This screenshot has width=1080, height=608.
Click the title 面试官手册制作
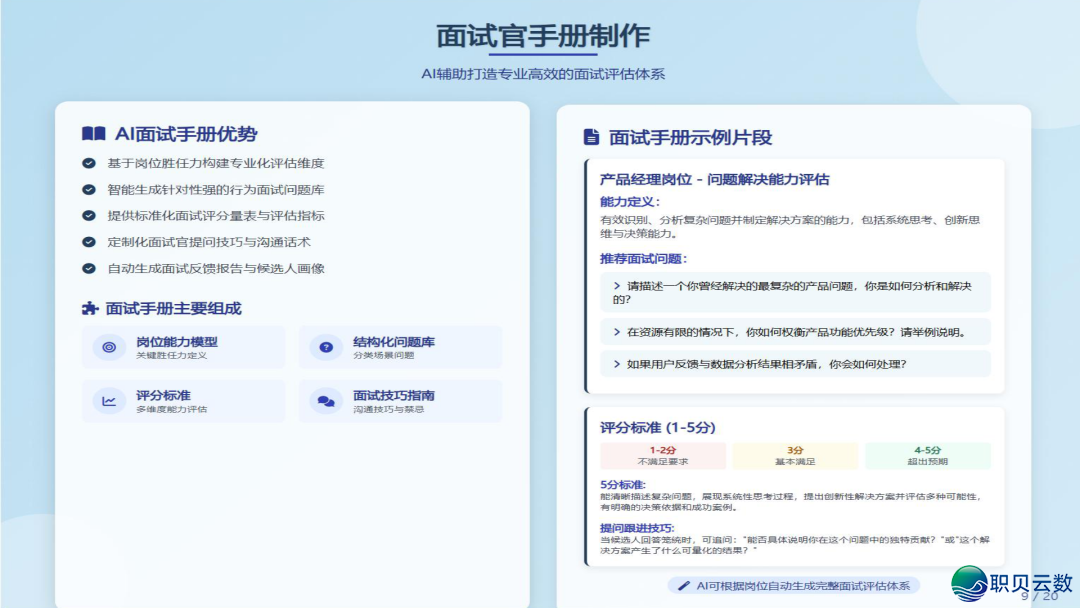pyautogui.click(x=543, y=36)
